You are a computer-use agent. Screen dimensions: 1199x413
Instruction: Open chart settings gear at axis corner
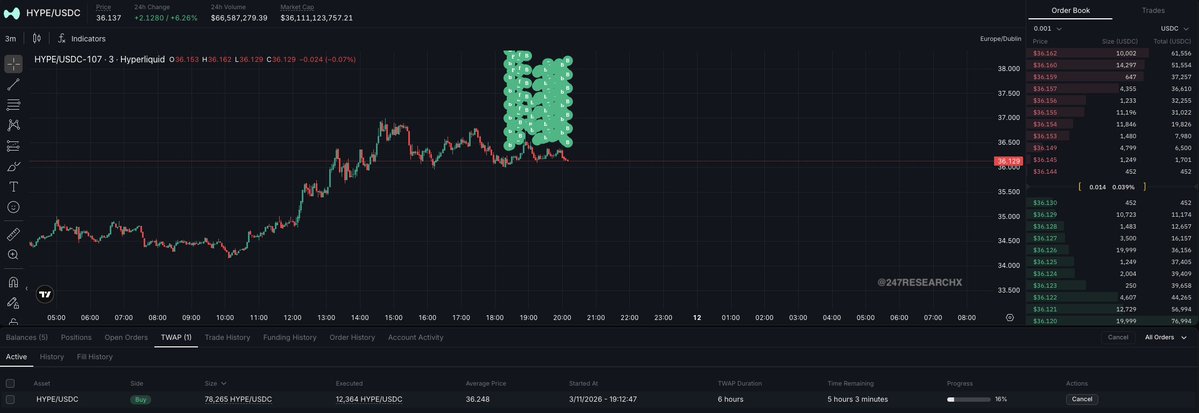click(1010, 317)
